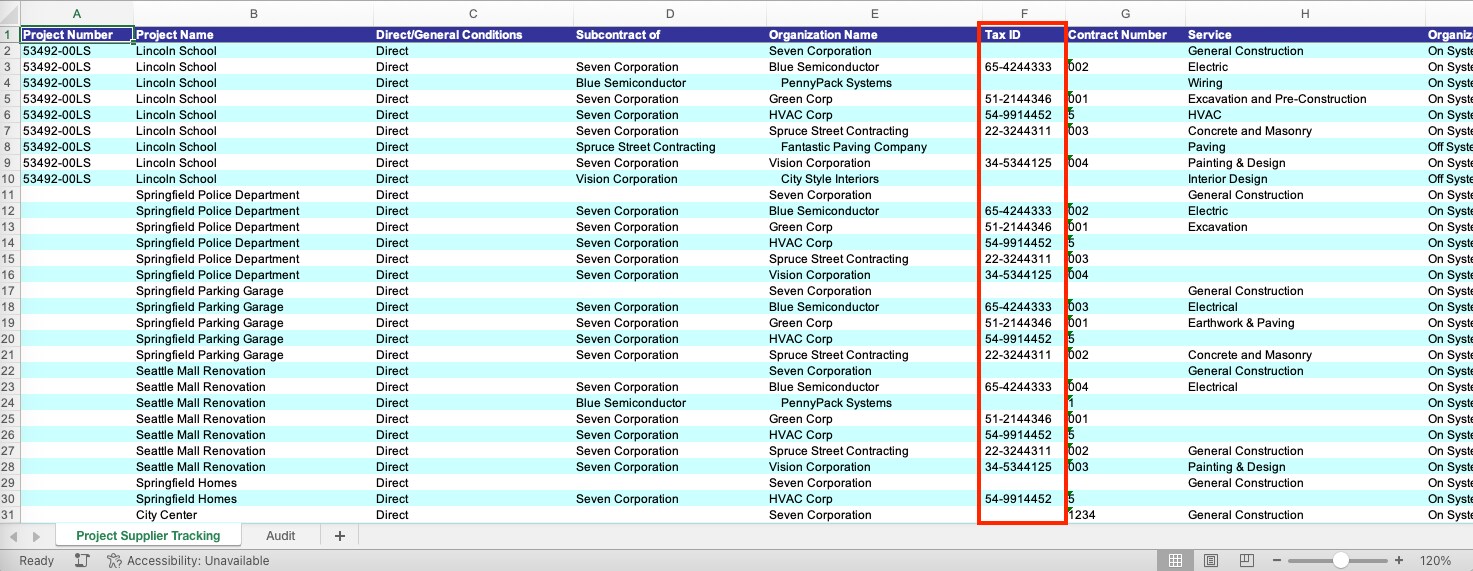Click the select-all corner of the grid
This screenshot has width=1473, height=571.
10,14
